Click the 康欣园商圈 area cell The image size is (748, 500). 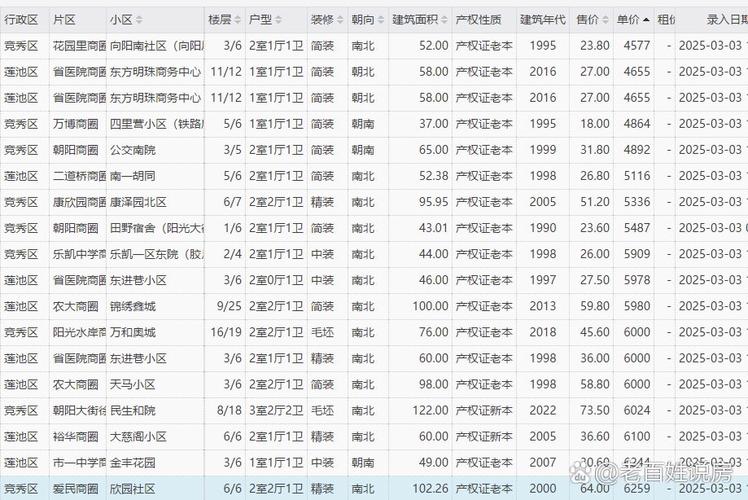tap(79, 202)
